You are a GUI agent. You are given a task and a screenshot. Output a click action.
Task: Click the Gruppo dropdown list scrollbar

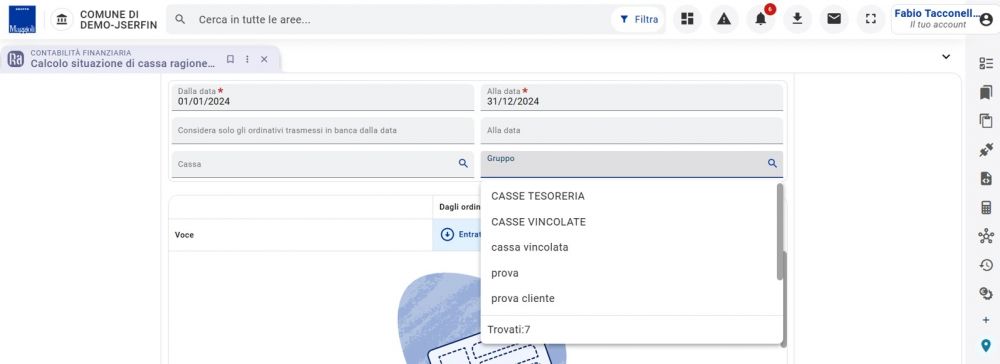(x=779, y=231)
